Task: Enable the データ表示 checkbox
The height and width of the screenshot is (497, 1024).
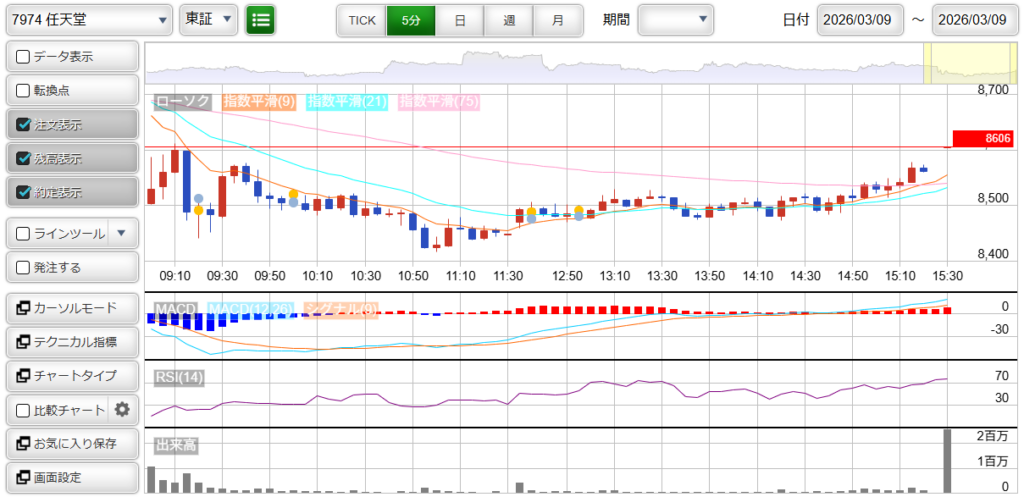Action: [x=24, y=57]
